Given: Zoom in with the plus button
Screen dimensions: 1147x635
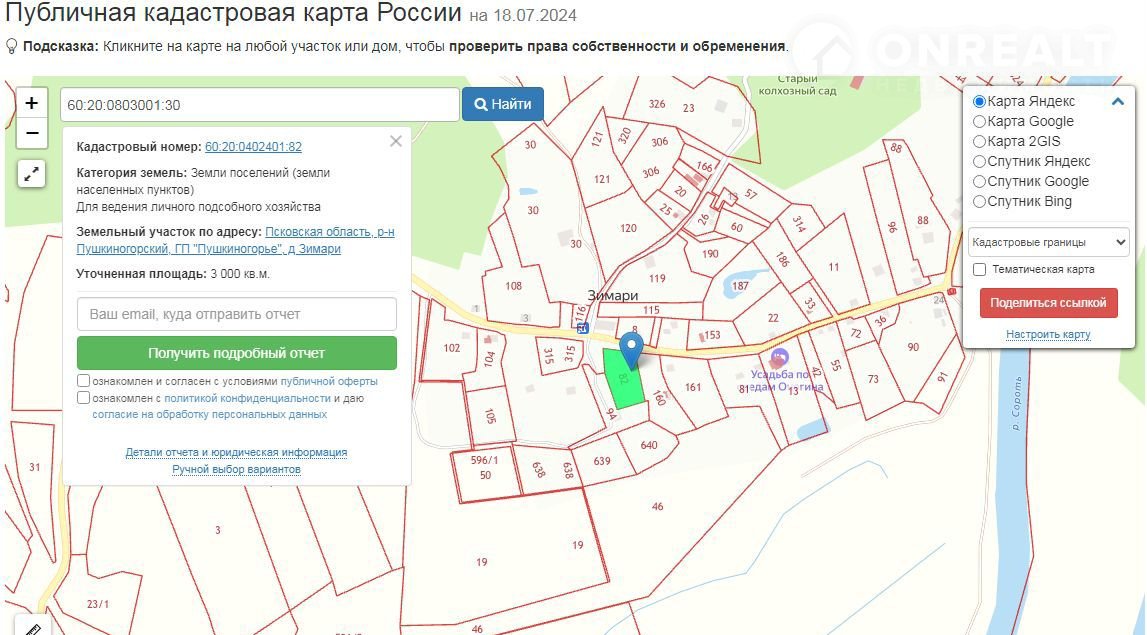Looking at the screenshot, I should [32, 103].
